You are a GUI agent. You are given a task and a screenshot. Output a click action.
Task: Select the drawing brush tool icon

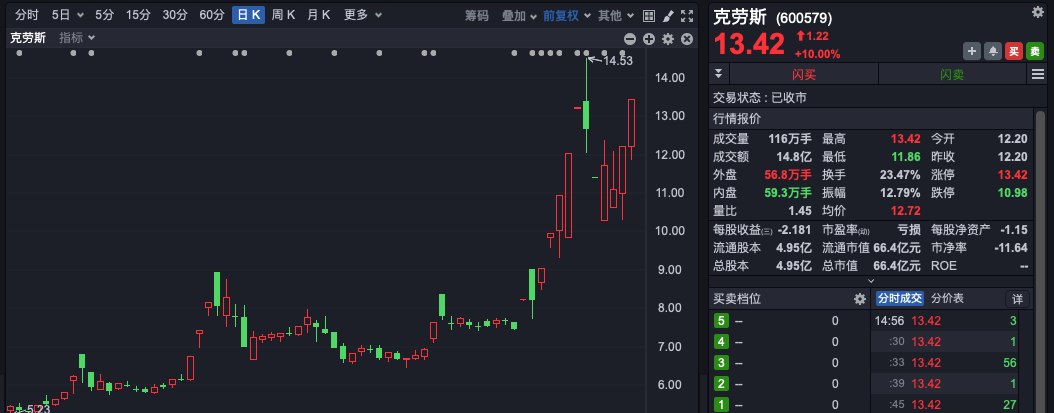coord(667,16)
